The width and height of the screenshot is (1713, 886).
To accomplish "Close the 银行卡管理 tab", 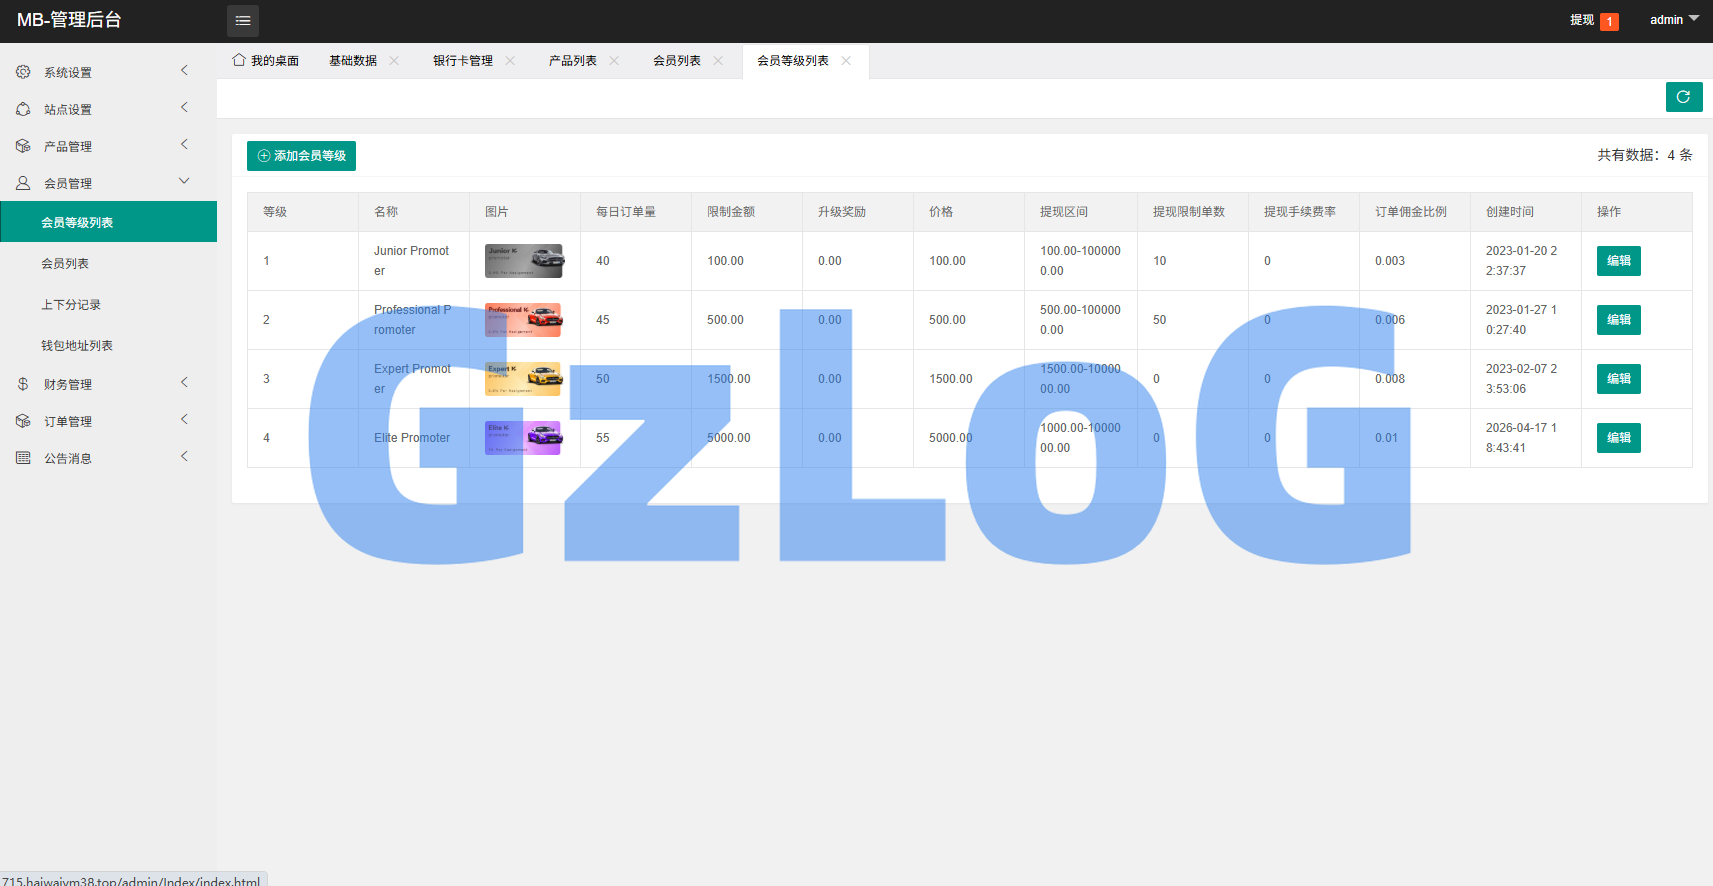I will [x=510, y=61].
